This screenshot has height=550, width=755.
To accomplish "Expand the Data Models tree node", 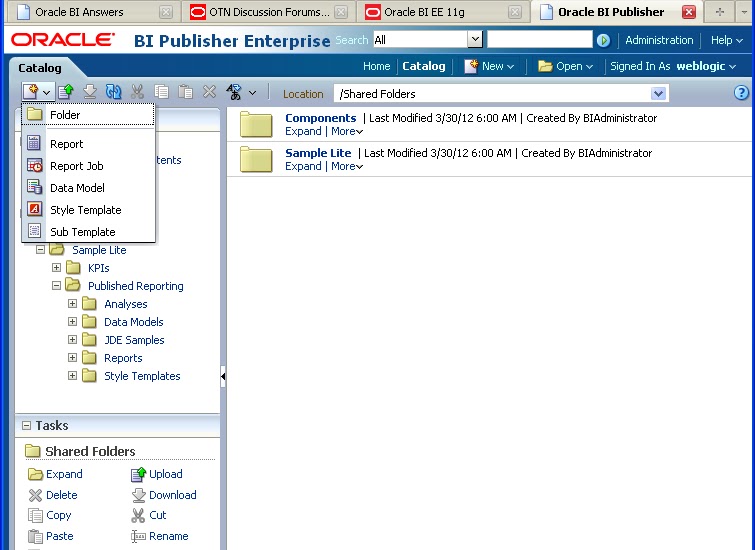I will [x=72, y=321].
